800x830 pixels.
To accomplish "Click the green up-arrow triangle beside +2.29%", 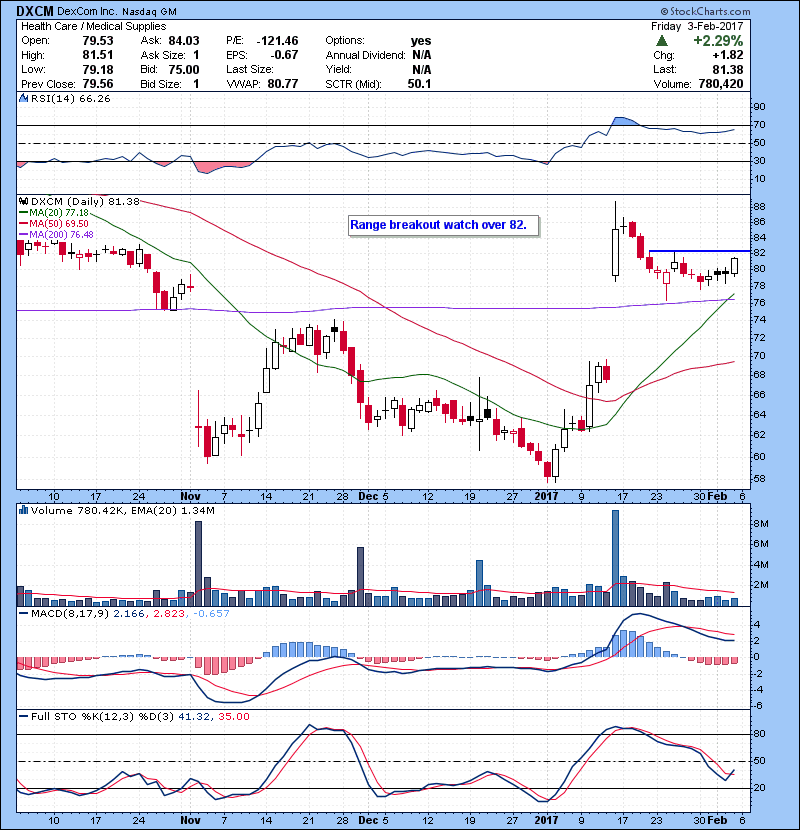I will point(661,41).
